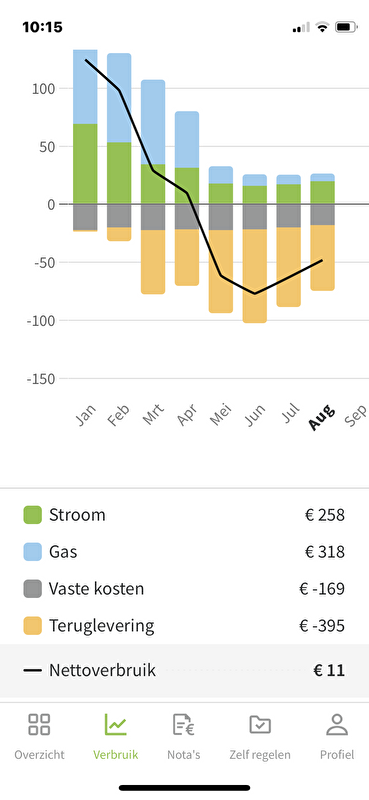
Task: Open the Profiel person icon
Action: pos(337,724)
